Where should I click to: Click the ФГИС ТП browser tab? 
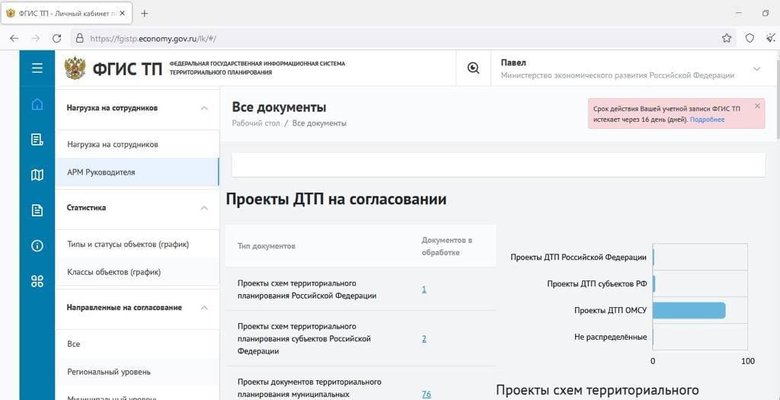(67, 13)
